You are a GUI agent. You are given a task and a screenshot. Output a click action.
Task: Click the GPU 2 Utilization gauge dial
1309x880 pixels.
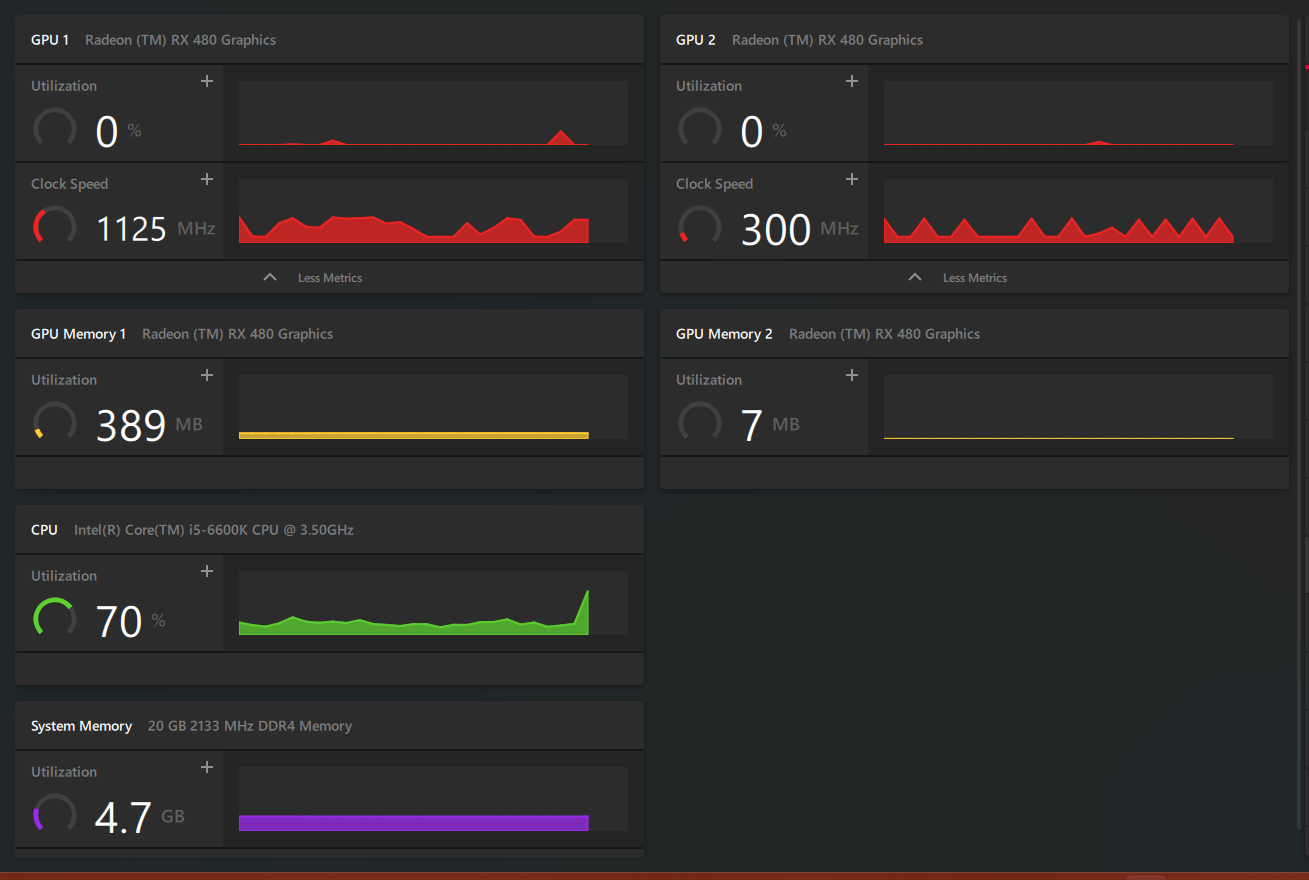pos(700,128)
